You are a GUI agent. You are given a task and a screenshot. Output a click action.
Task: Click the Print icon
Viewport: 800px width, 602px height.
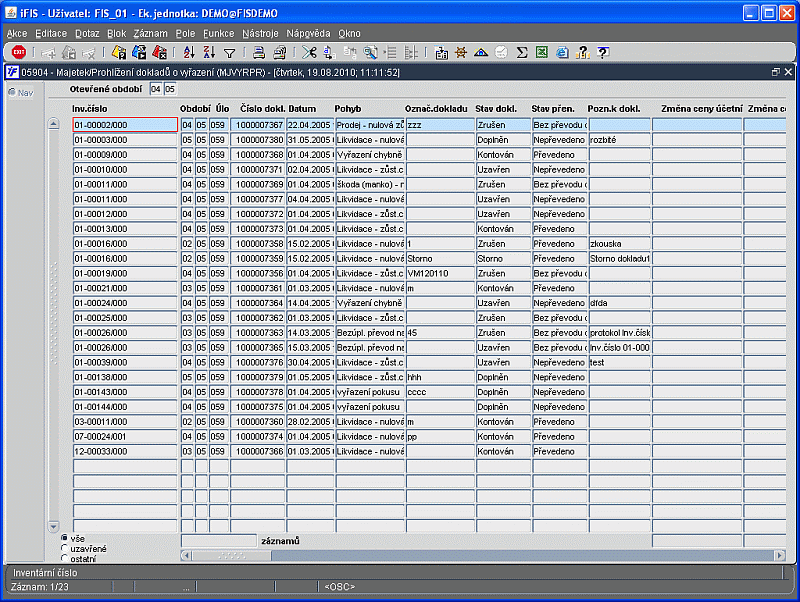click(x=259, y=52)
